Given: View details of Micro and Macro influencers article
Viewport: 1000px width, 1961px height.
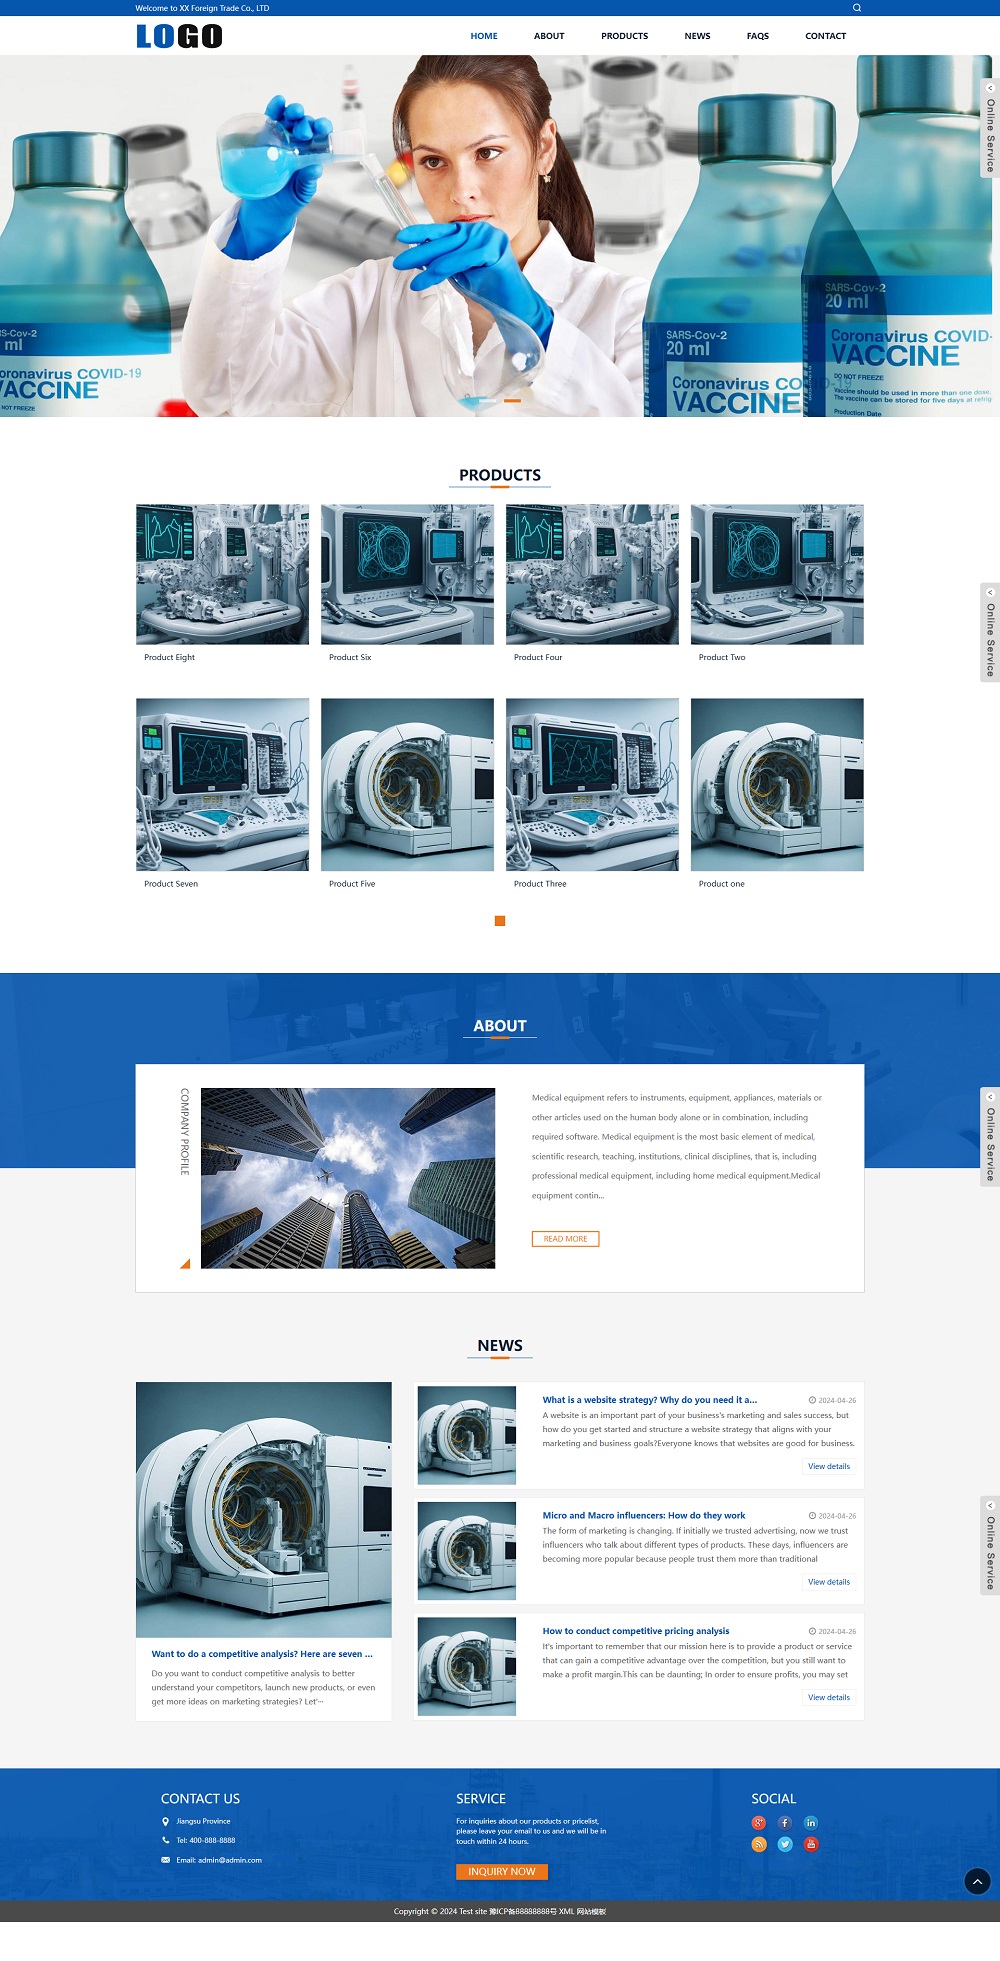Looking at the screenshot, I should [828, 1582].
